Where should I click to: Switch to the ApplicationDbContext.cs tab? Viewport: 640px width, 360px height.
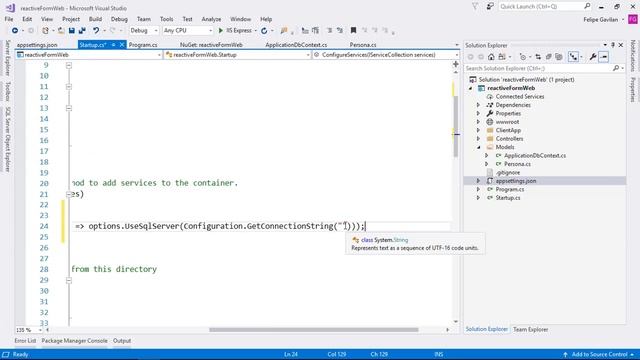tap(296, 45)
